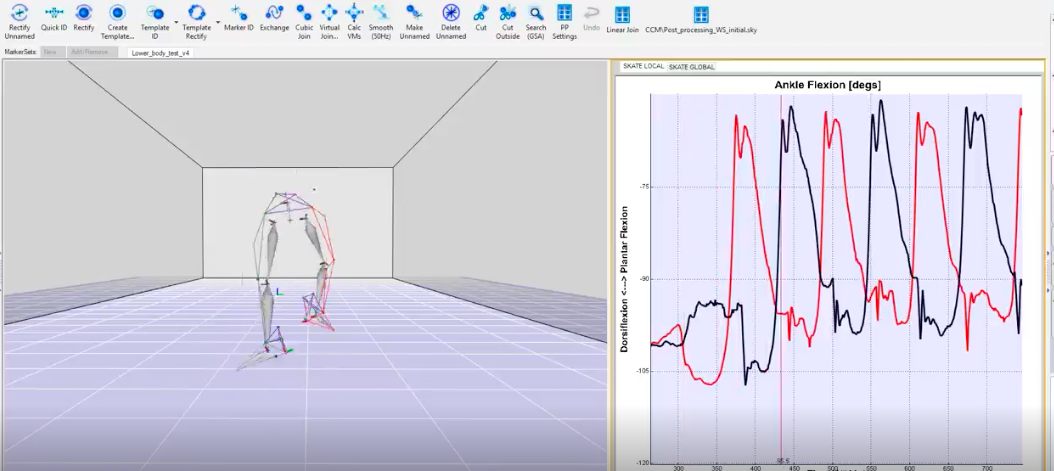
Task: Open PP Settings
Action: tap(565, 22)
